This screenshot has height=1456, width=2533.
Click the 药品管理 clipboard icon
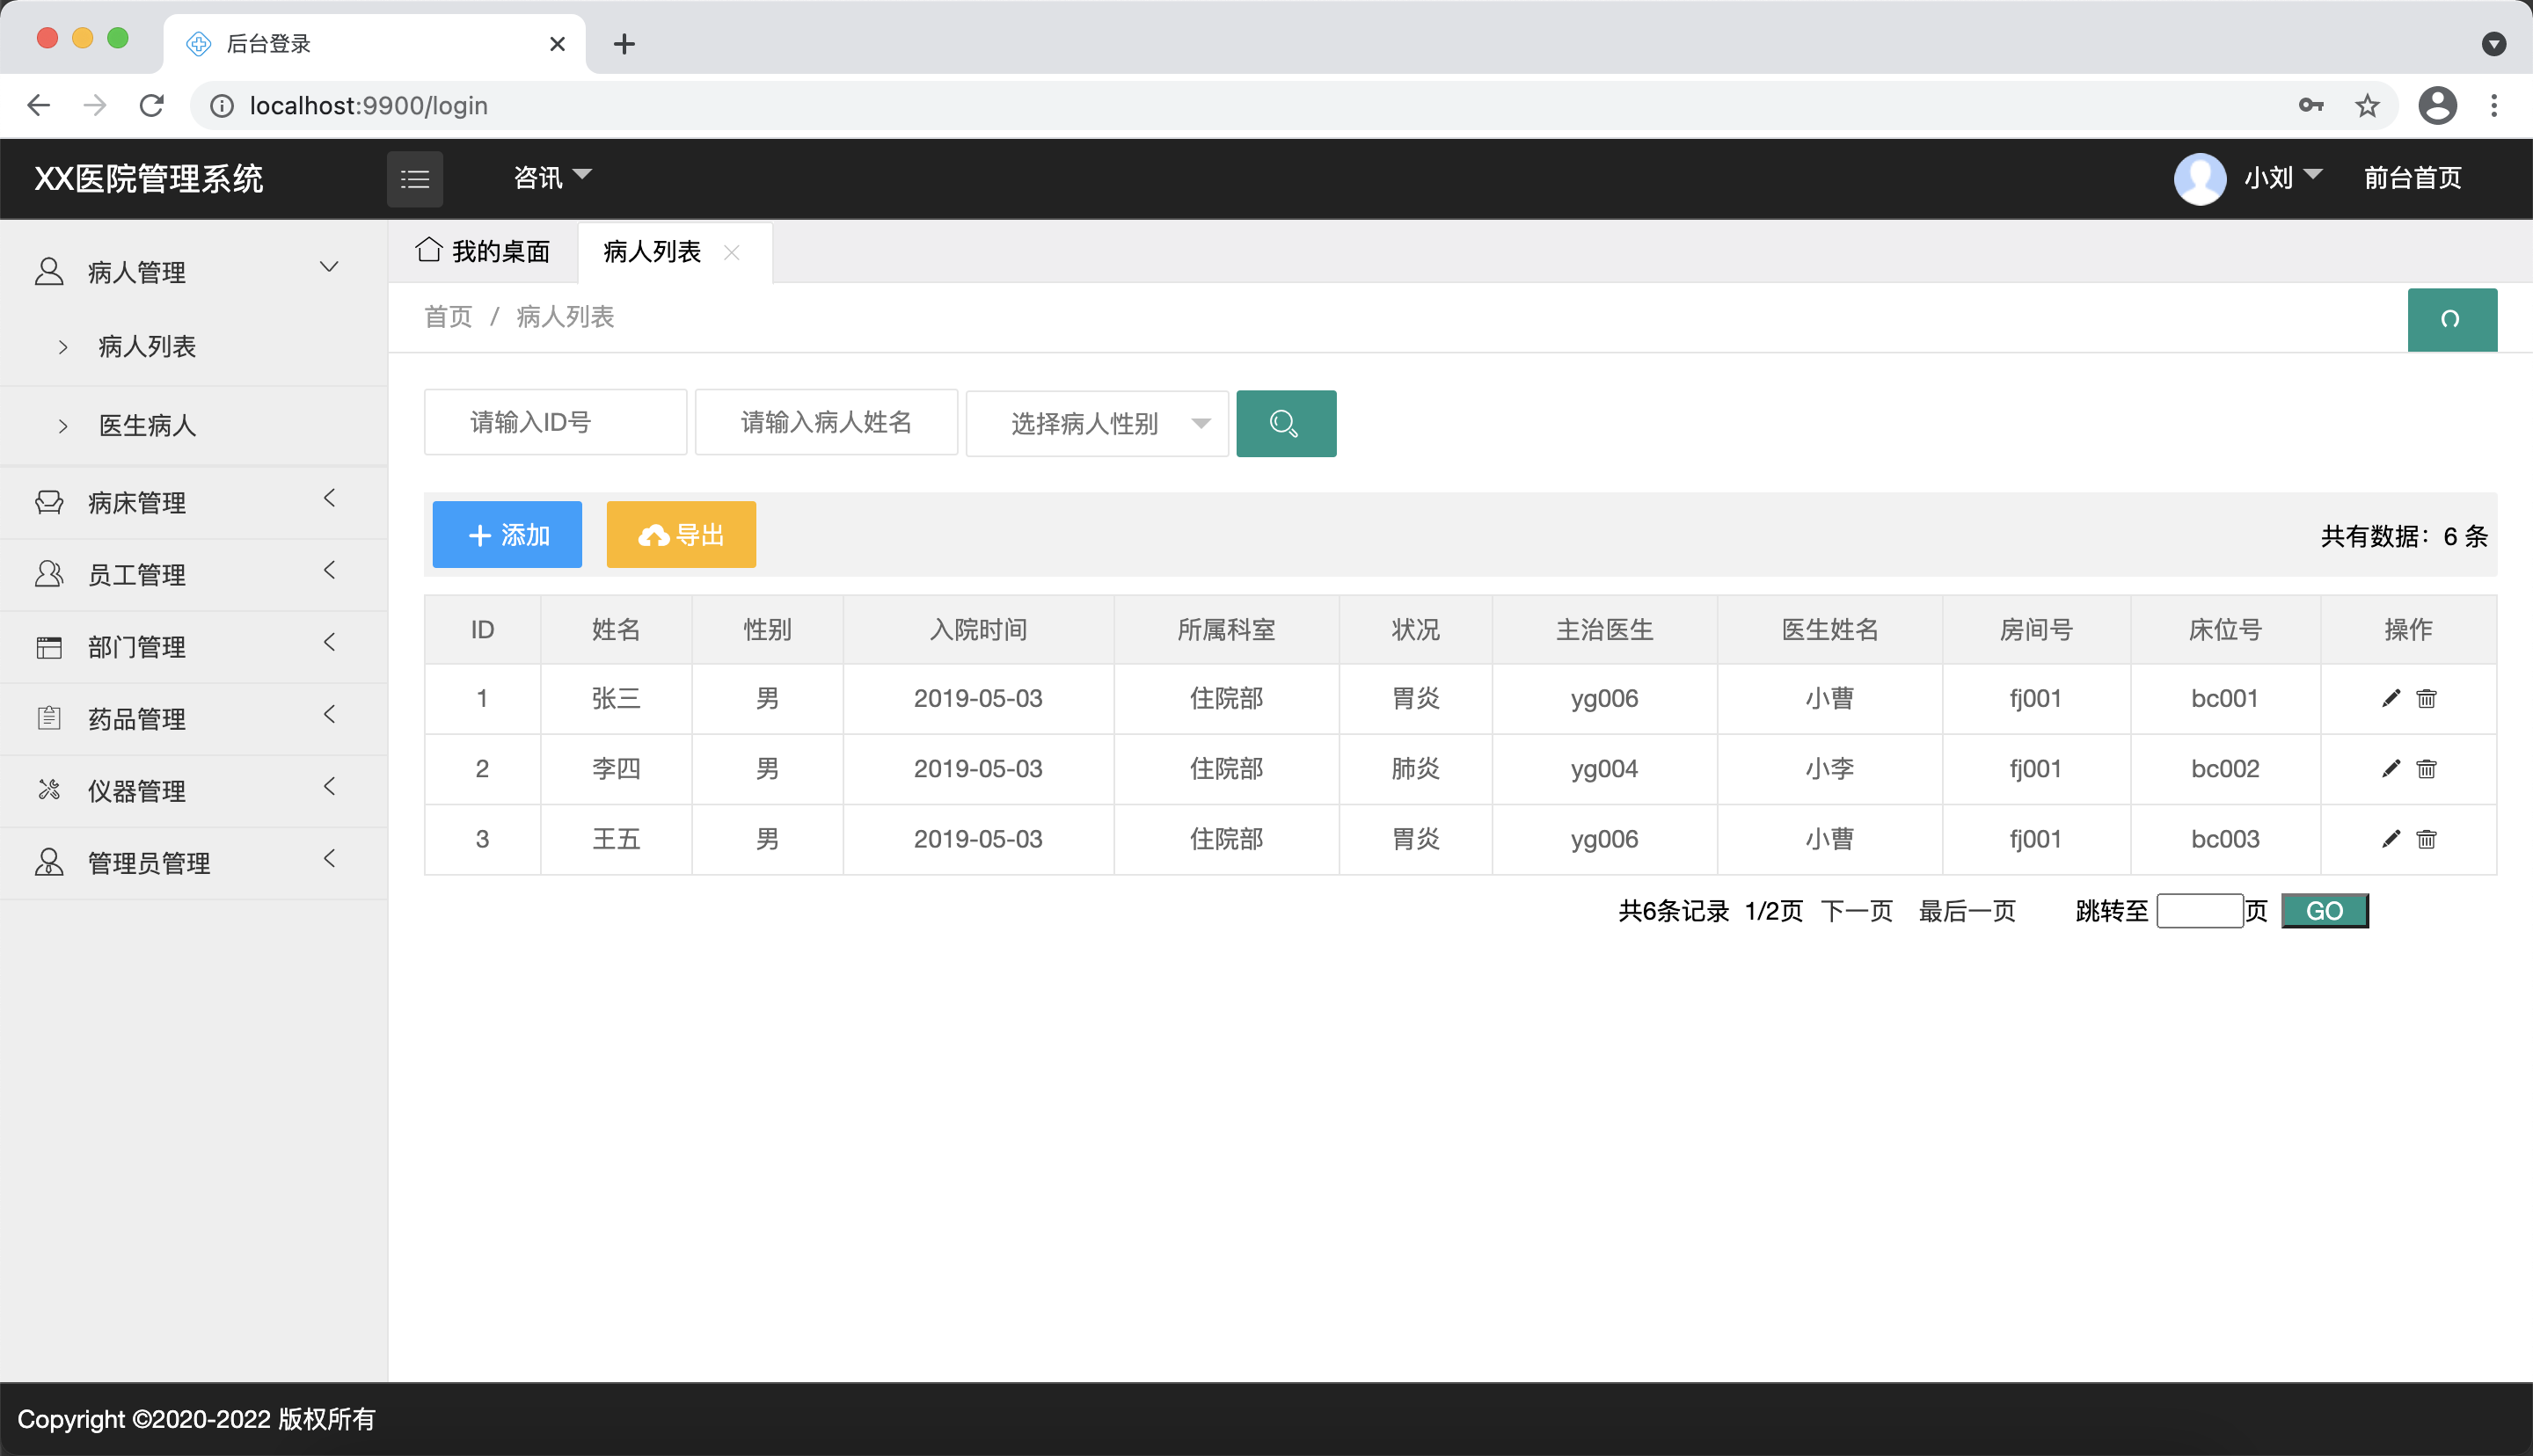(49, 718)
